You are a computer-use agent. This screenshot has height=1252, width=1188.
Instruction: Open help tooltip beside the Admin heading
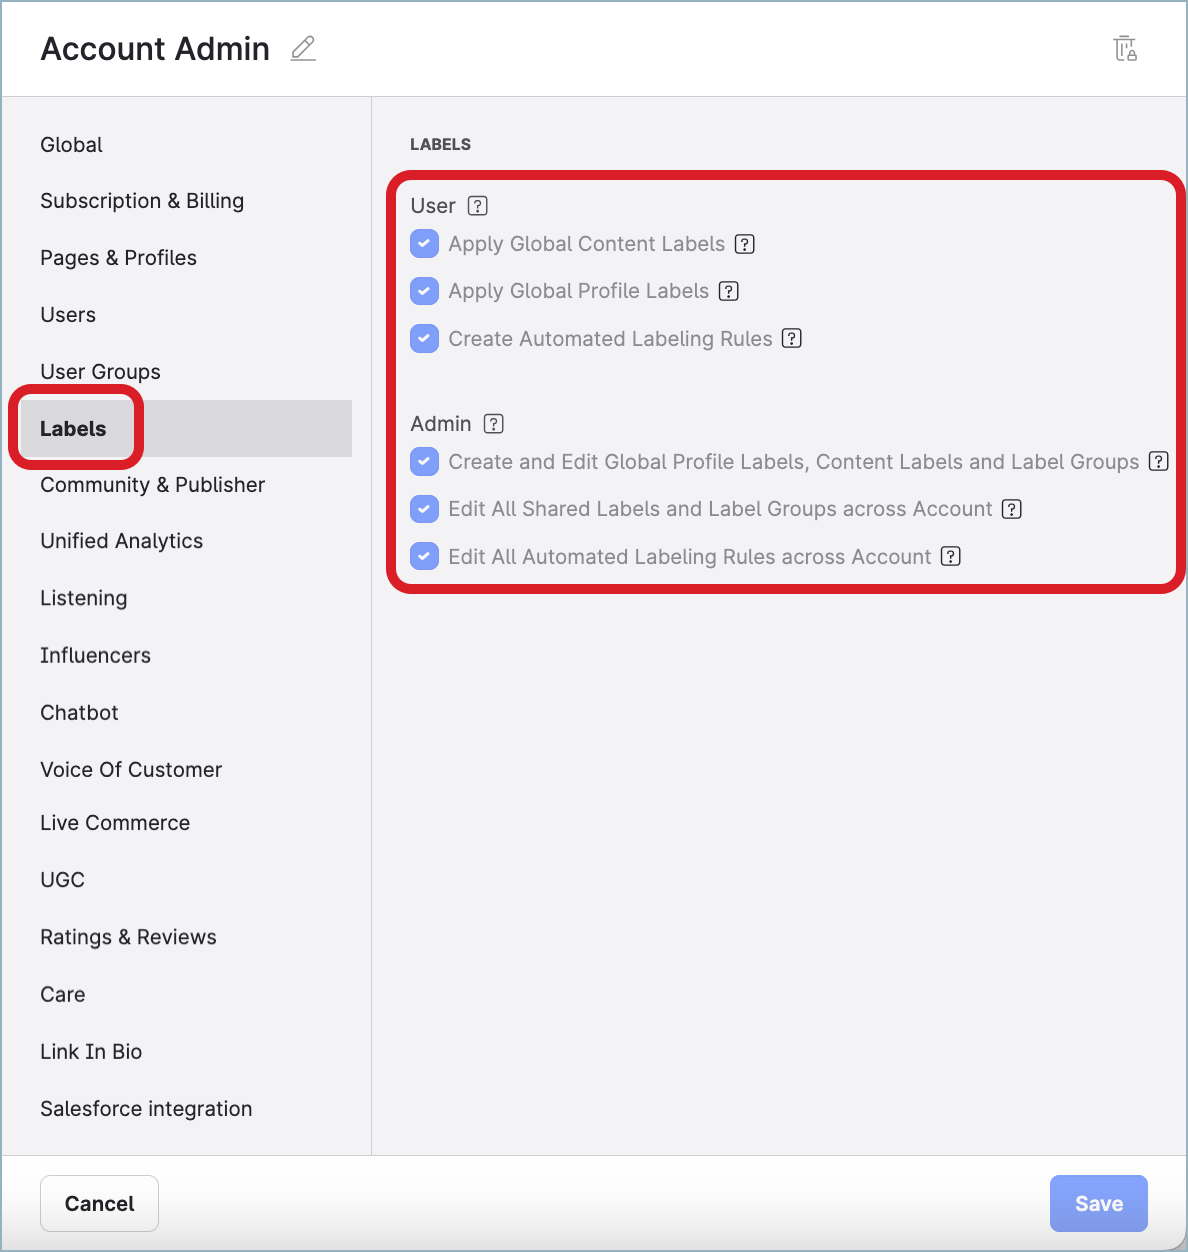coord(494,423)
